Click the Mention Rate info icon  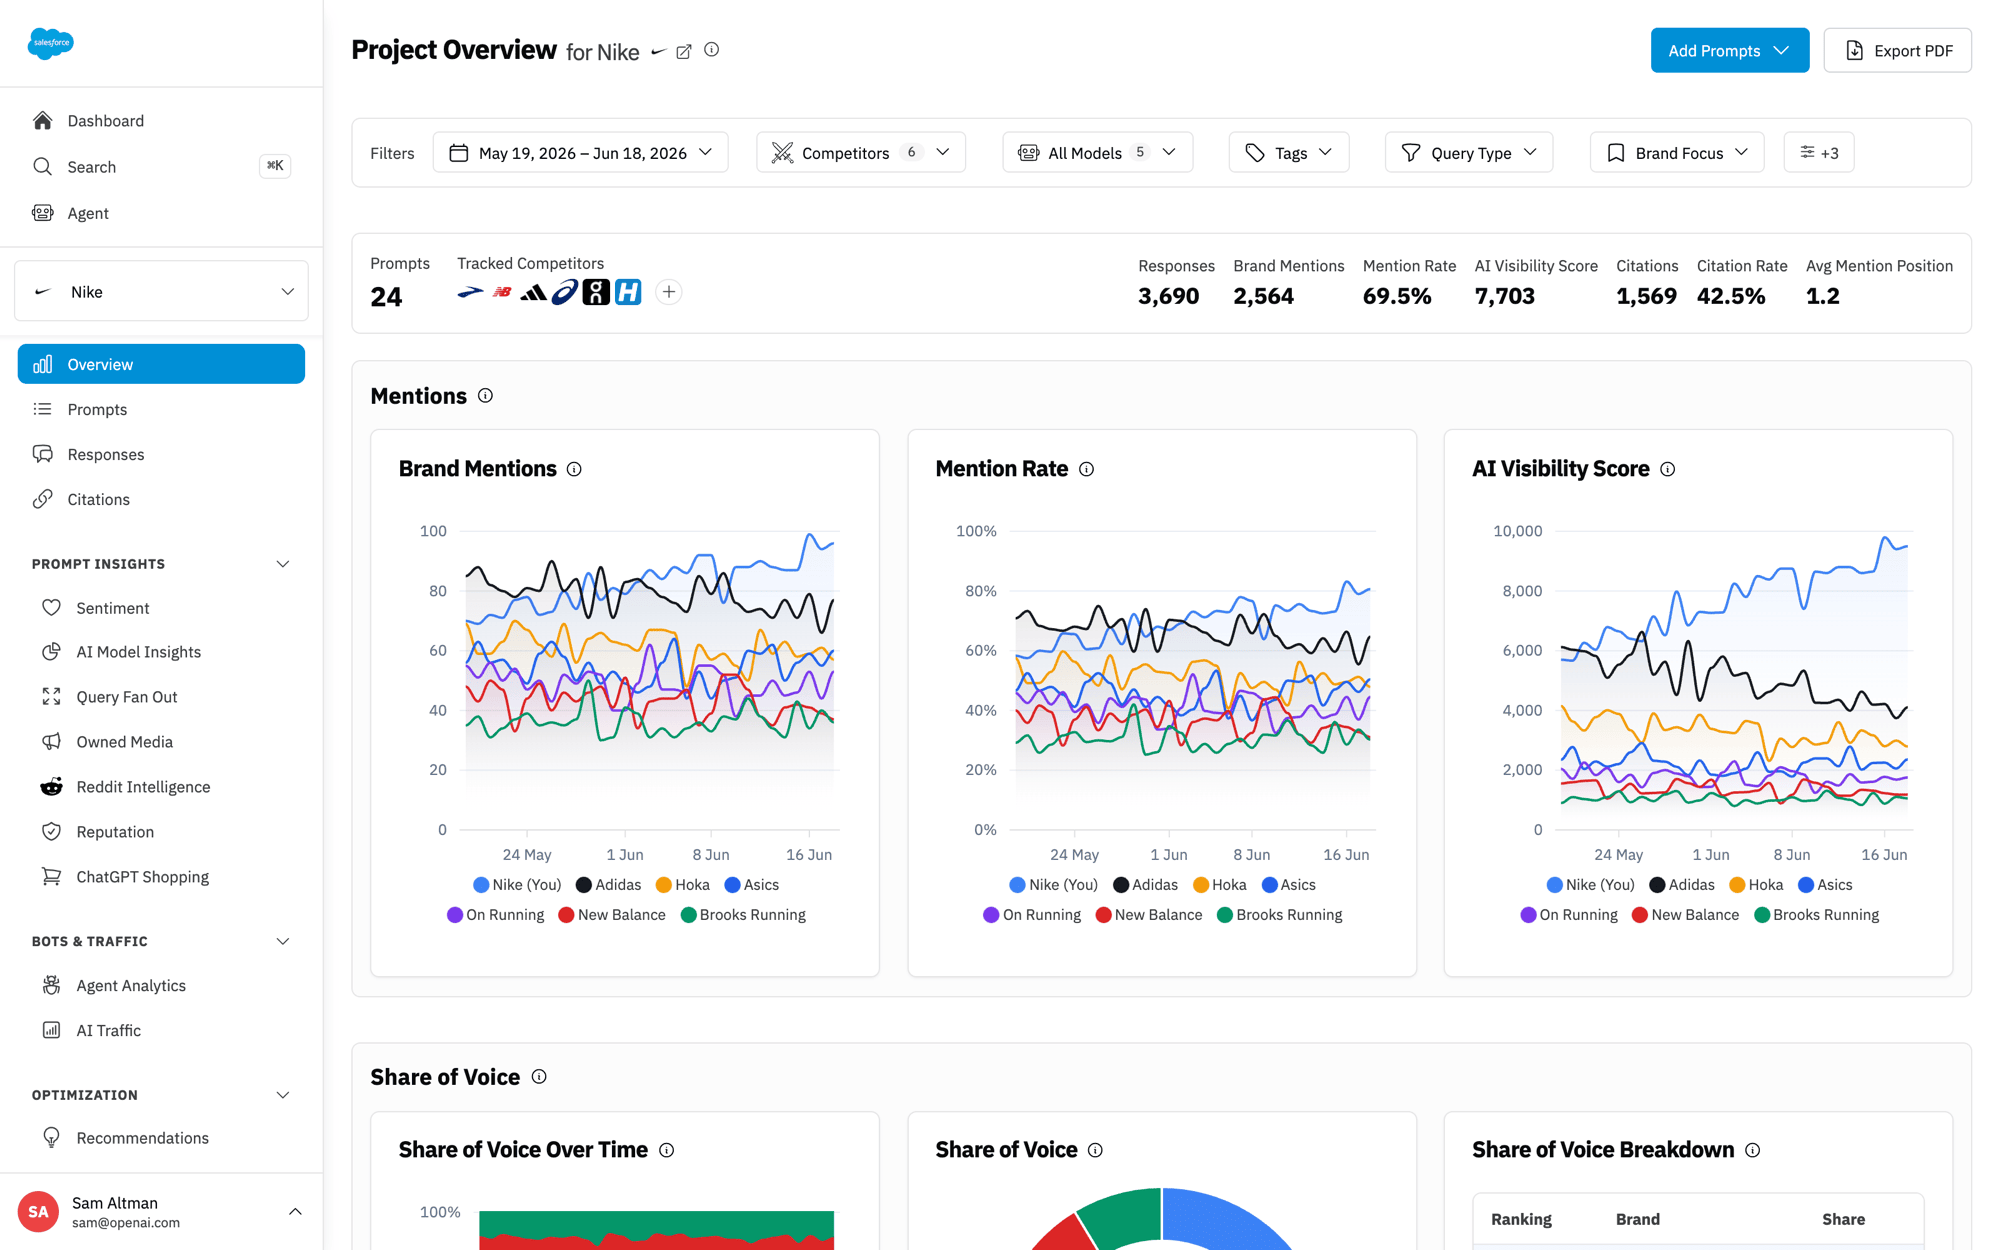[x=1087, y=469]
